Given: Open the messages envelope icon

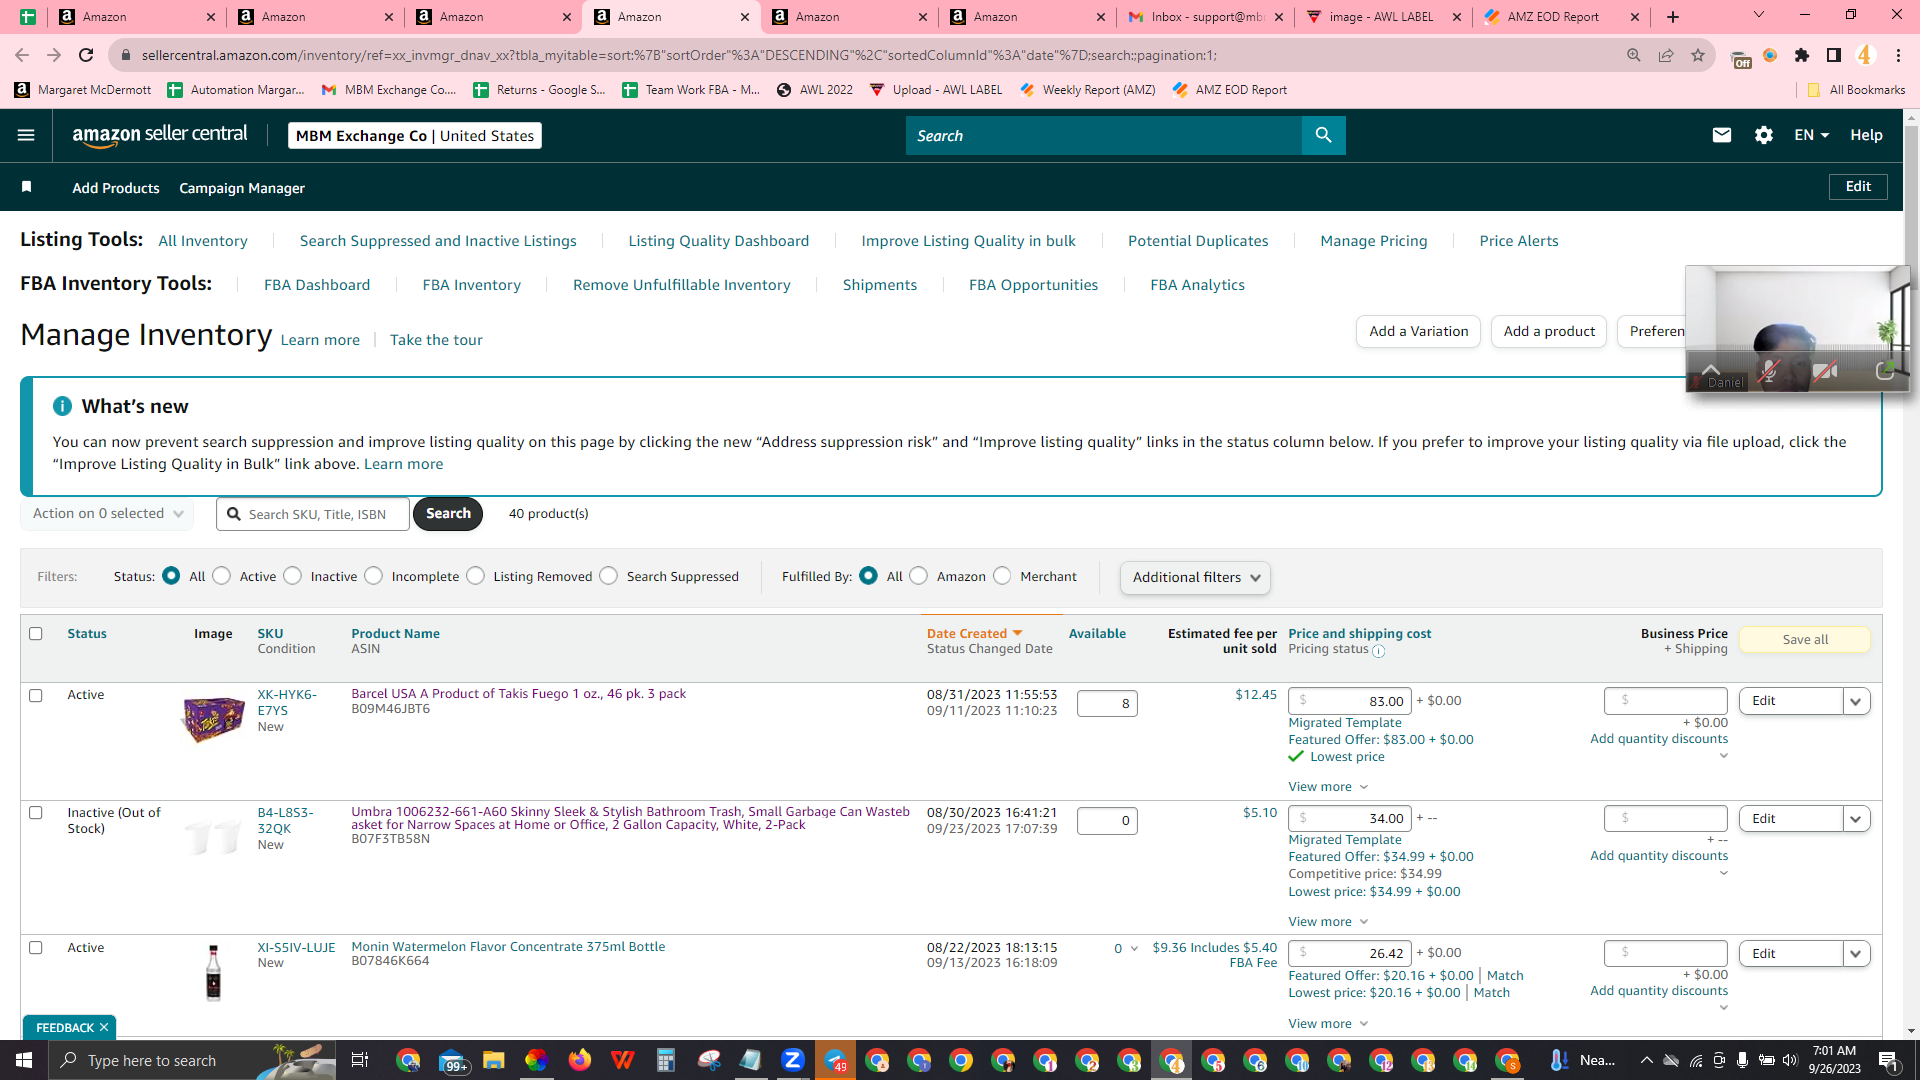Looking at the screenshot, I should point(1721,135).
